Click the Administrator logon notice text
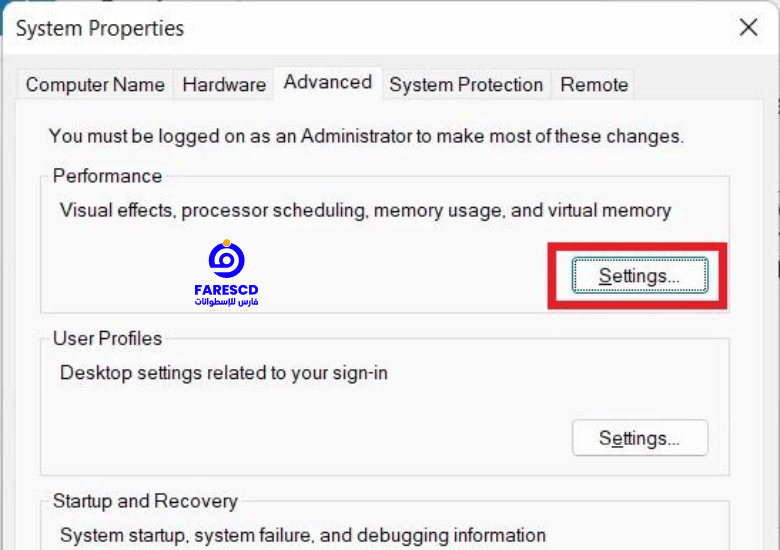 click(x=367, y=136)
